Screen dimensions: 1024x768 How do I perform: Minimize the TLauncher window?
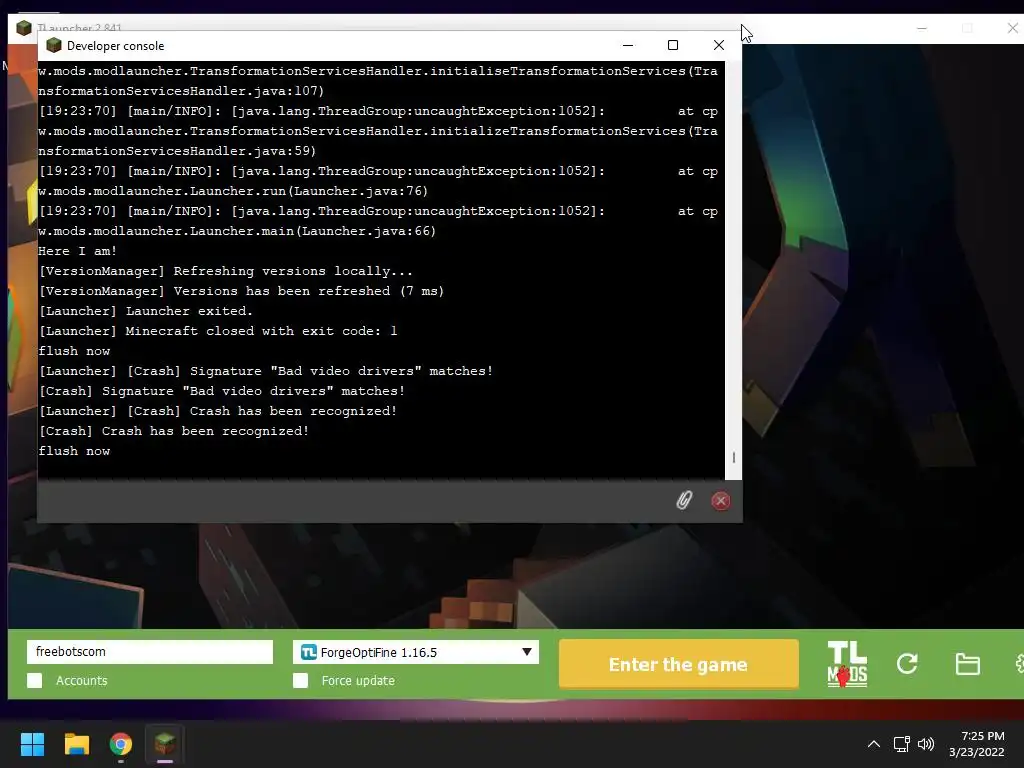pos(921,28)
